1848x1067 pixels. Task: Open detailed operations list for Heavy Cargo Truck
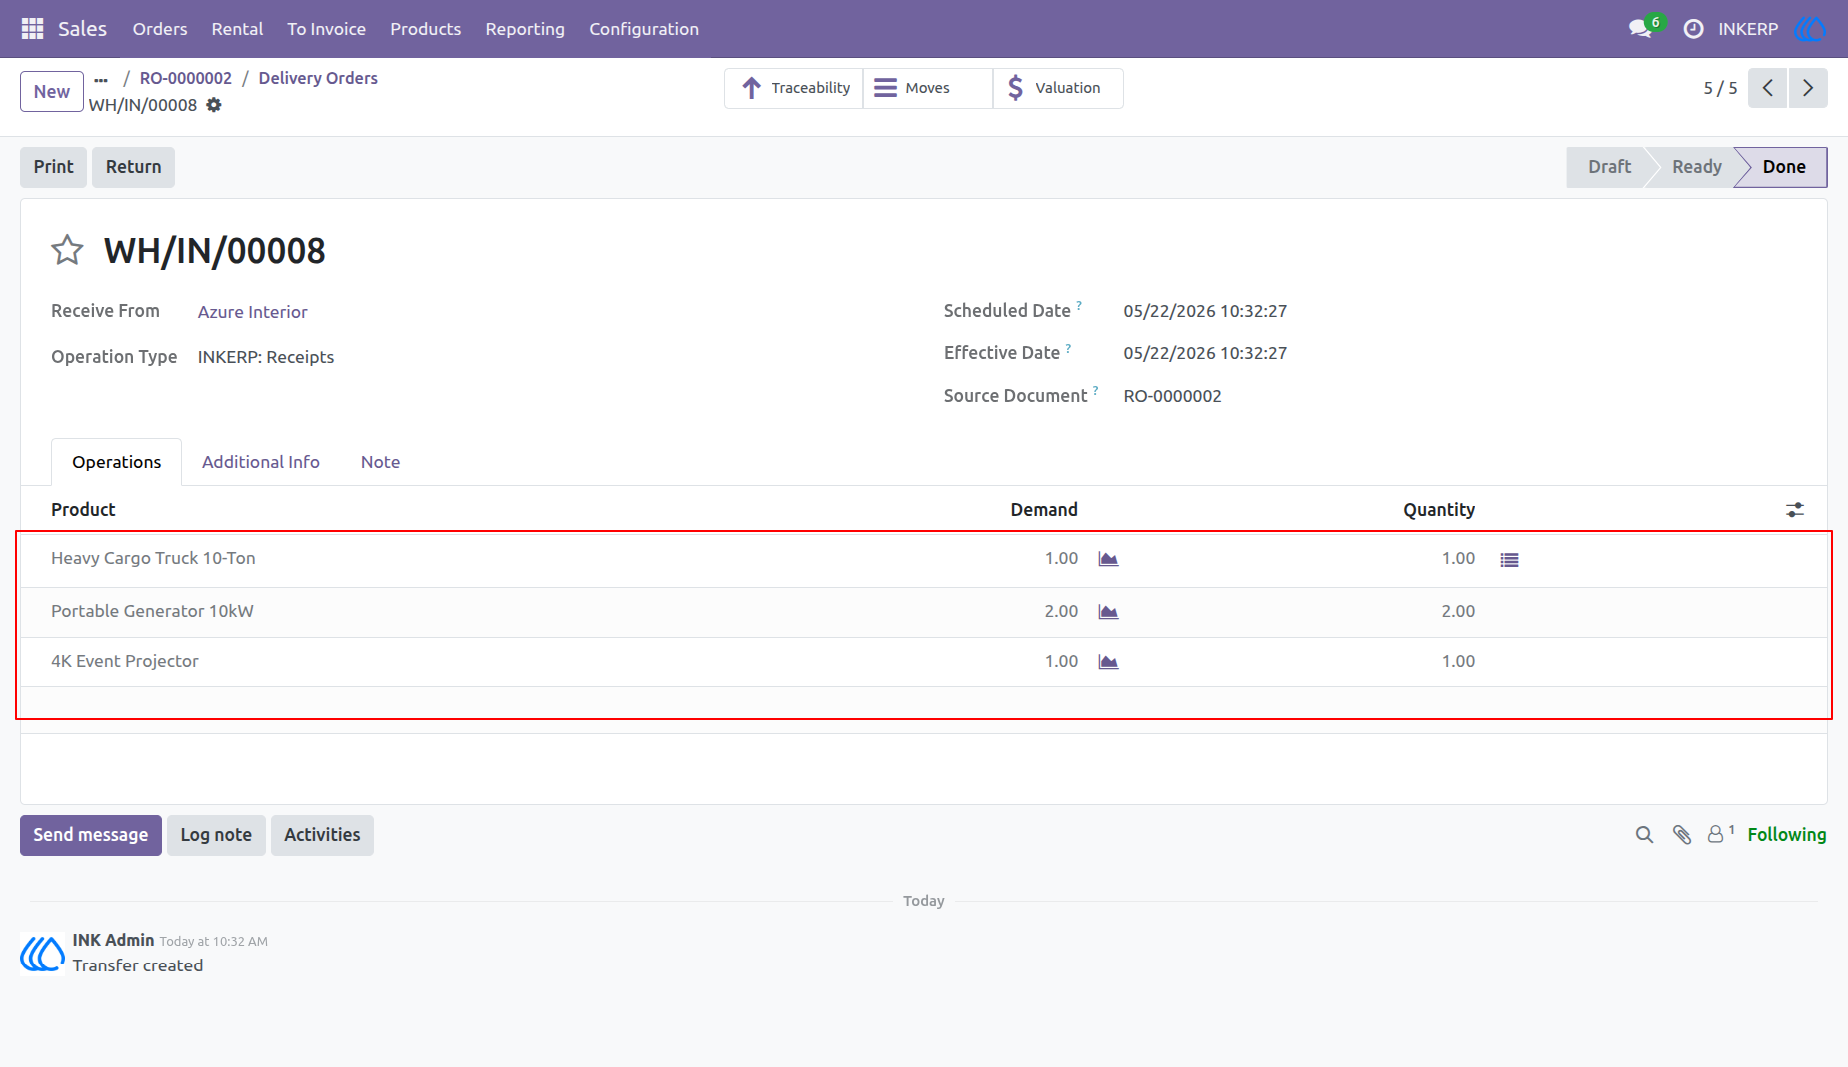[1509, 560]
